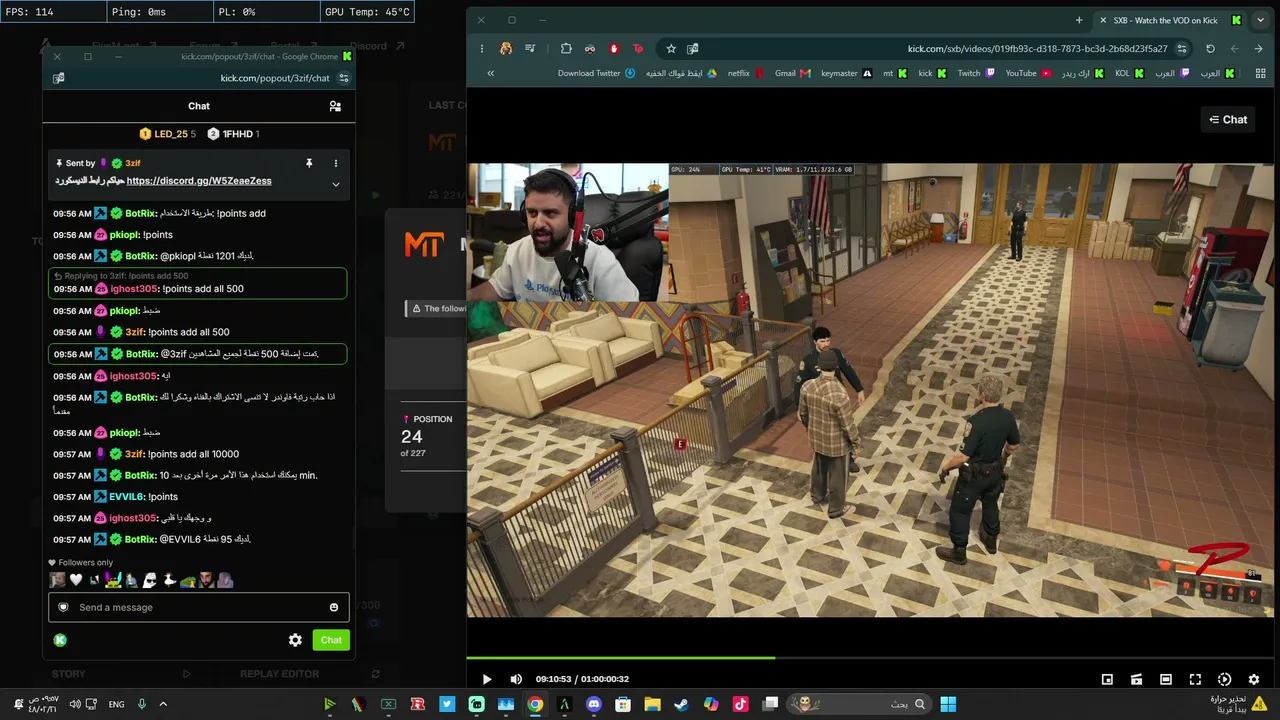
Task: Open the Chrome three-dot menu
Action: point(481,48)
